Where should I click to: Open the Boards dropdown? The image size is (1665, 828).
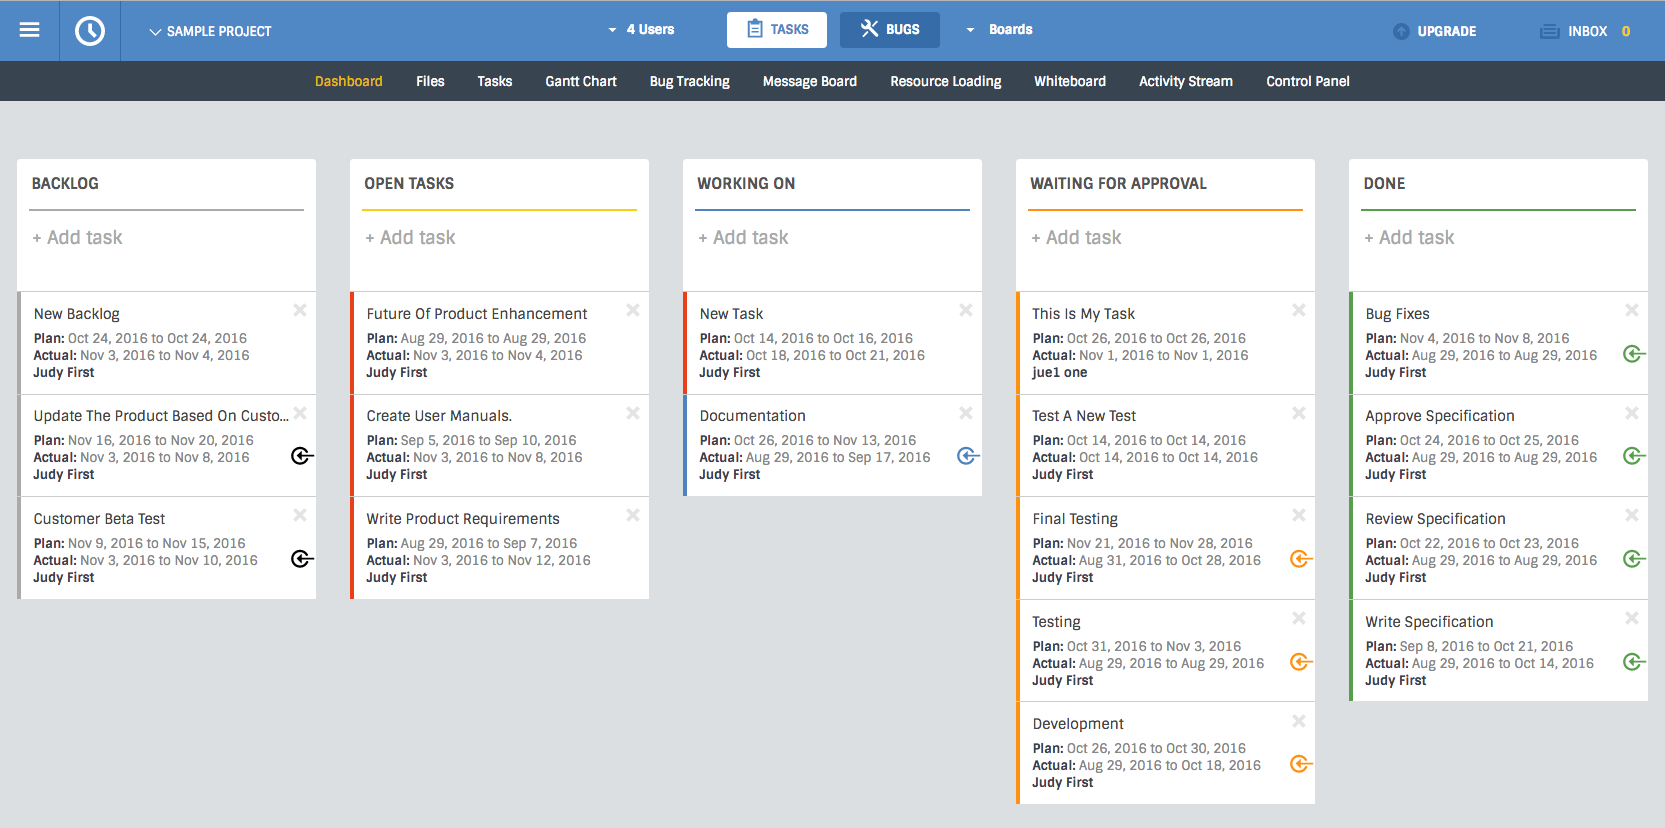[x=998, y=30]
